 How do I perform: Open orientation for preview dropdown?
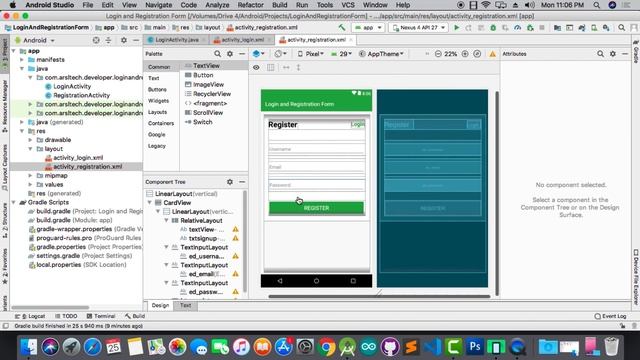tap(280, 54)
